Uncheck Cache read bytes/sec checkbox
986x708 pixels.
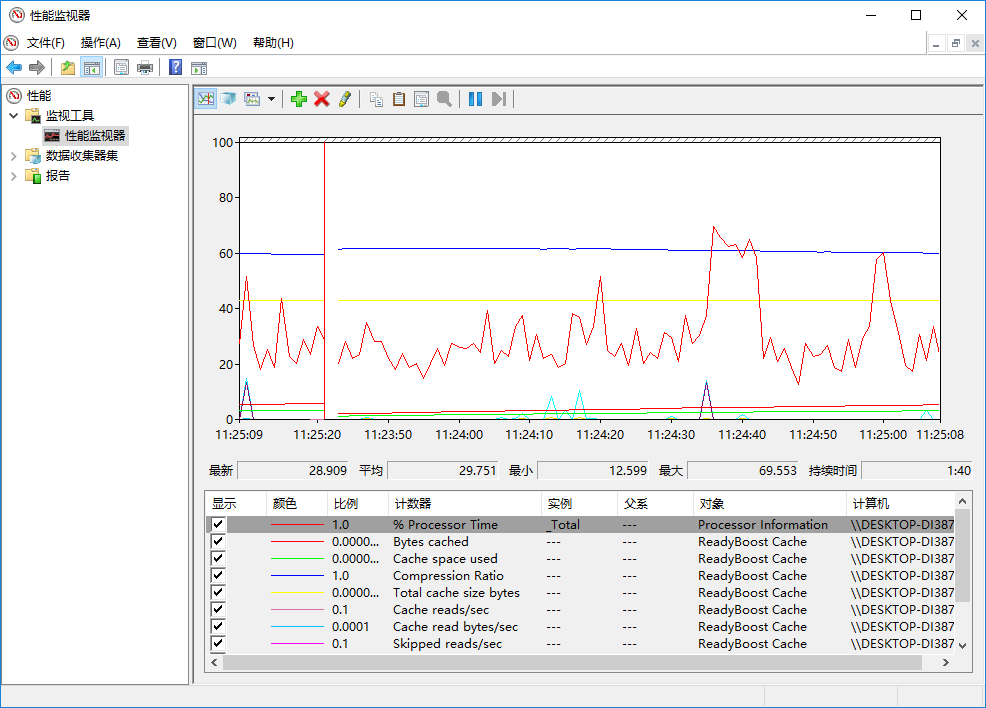tap(218, 626)
